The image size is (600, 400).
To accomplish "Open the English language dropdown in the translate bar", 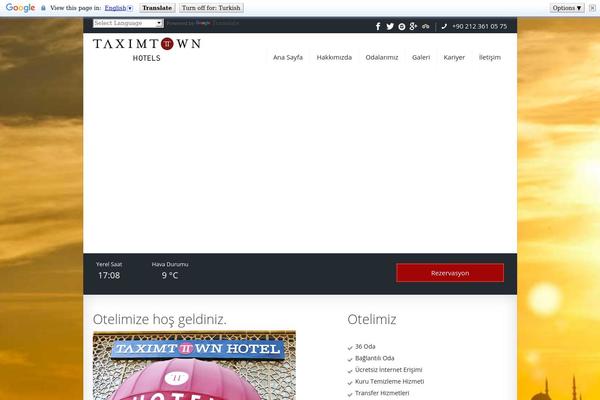I will [119, 8].
